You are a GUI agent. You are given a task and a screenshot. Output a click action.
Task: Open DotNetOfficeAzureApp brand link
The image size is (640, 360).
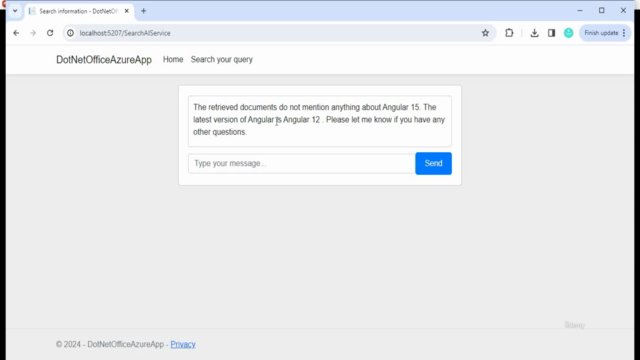point(104,60)
